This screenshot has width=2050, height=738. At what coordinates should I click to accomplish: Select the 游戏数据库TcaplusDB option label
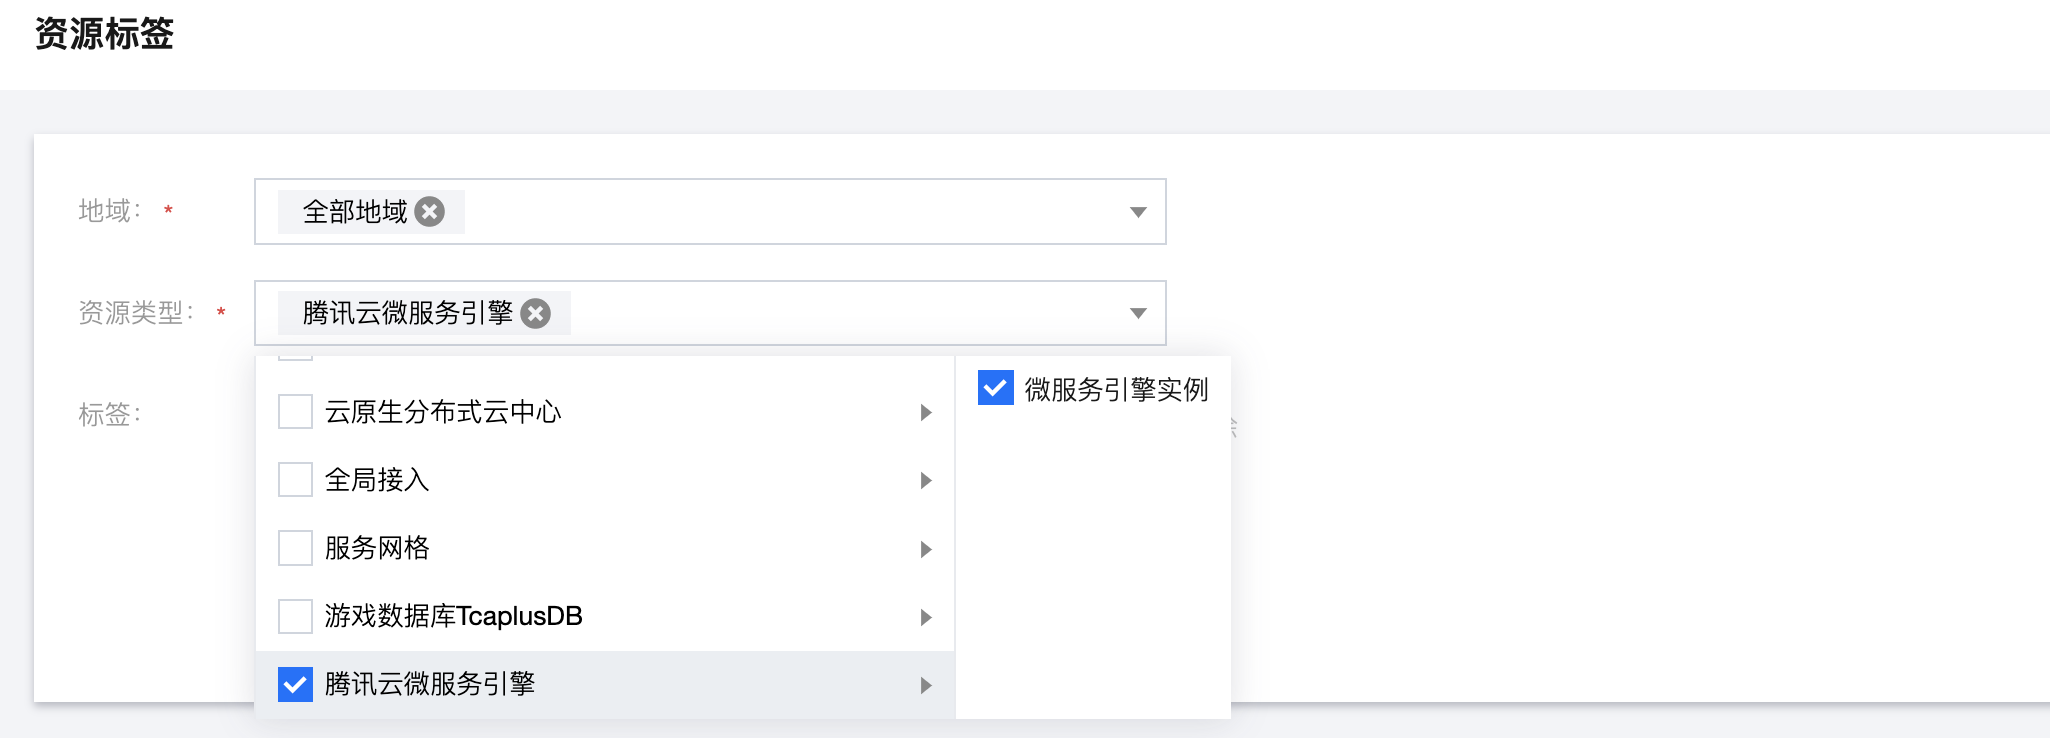coord(454,616)
